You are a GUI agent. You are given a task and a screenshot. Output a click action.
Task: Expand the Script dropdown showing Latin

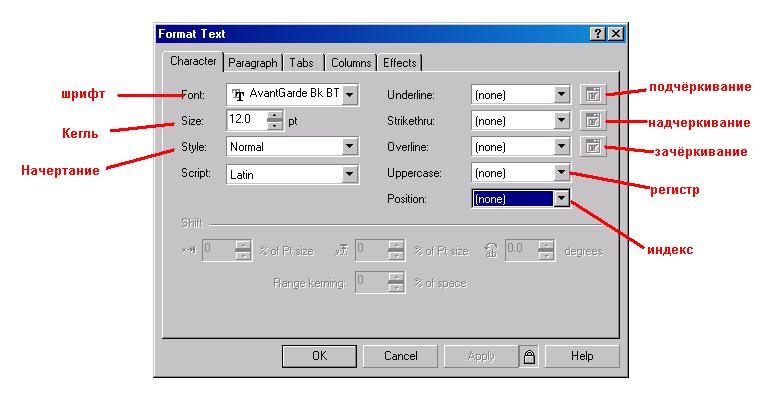point(349,174)
